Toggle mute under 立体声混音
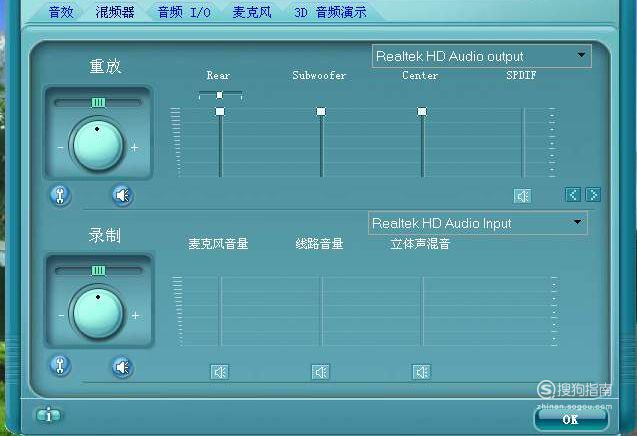The height and width of the screenshot is (436, 637). point(422,372)
